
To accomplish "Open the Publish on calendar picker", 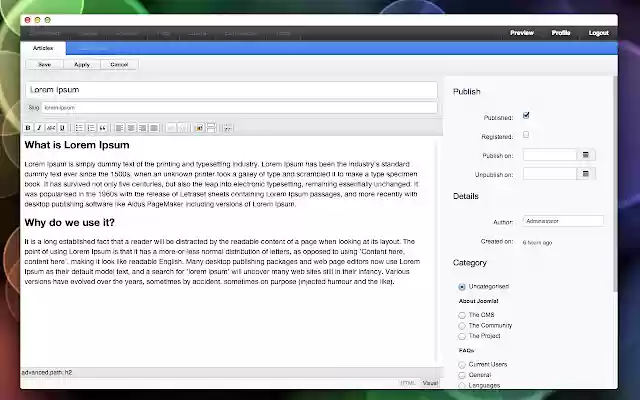I will click(x=586, y=155).
